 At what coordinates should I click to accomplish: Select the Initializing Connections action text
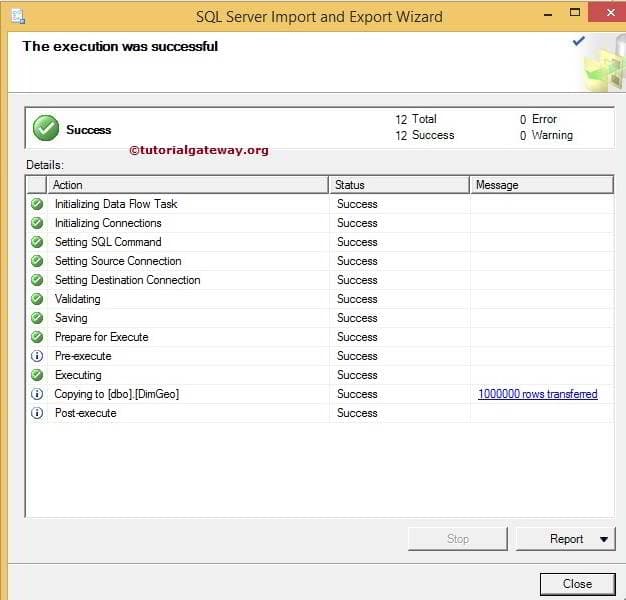click(108, 223)
